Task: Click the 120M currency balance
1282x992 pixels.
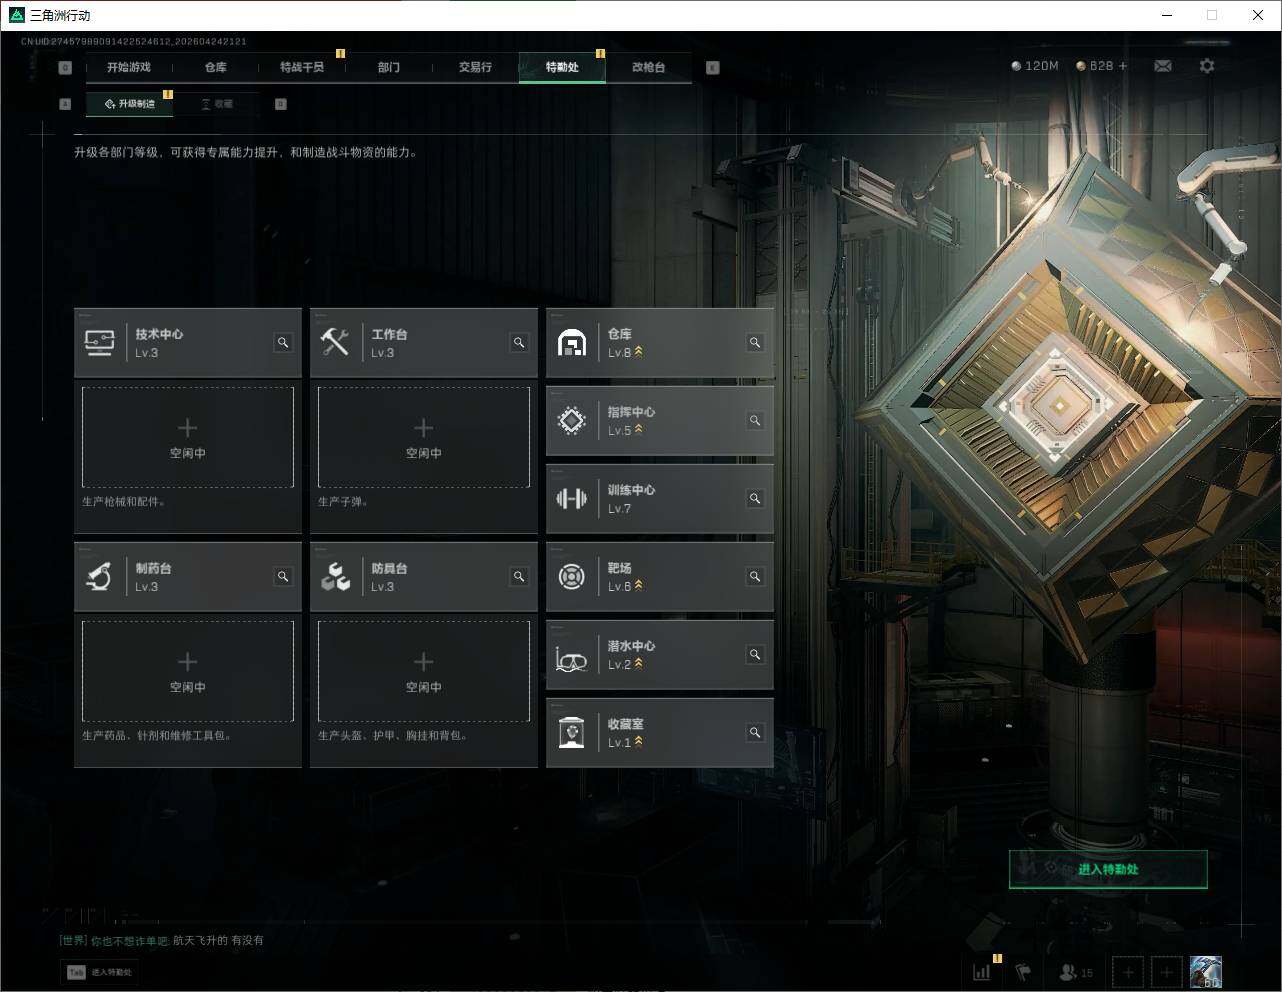Action: pos(1035,66)
